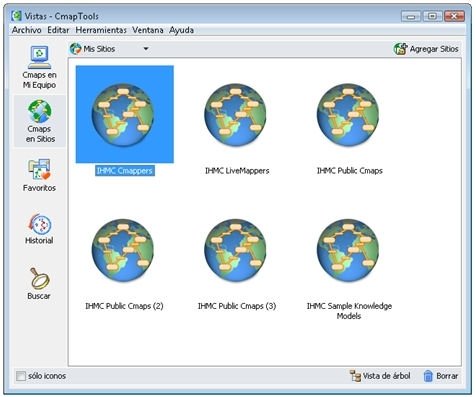The height and width of the screenshot is (397, 476).
Task: Click the IHMC Public Cmaps (2) label
Action: point(124,306)
